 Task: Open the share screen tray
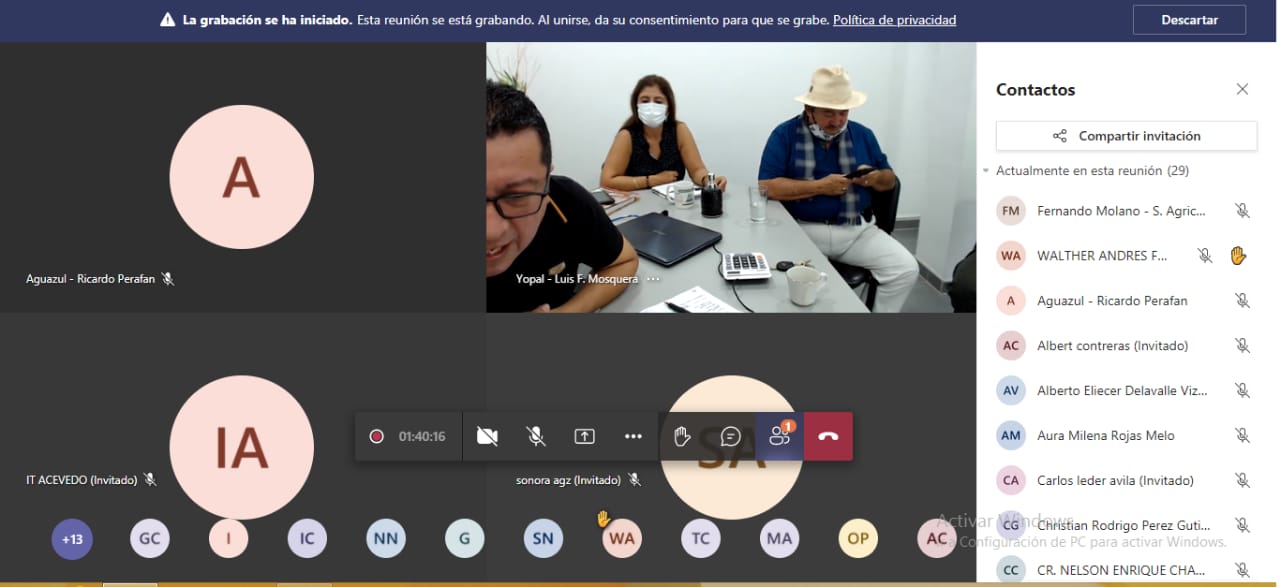click(x=584, y=437)
